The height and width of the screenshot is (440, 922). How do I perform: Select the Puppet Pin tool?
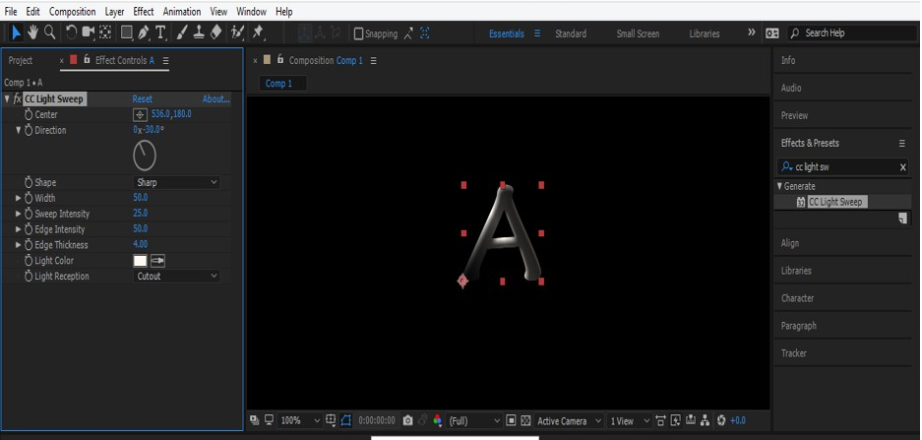click(258, 33)
